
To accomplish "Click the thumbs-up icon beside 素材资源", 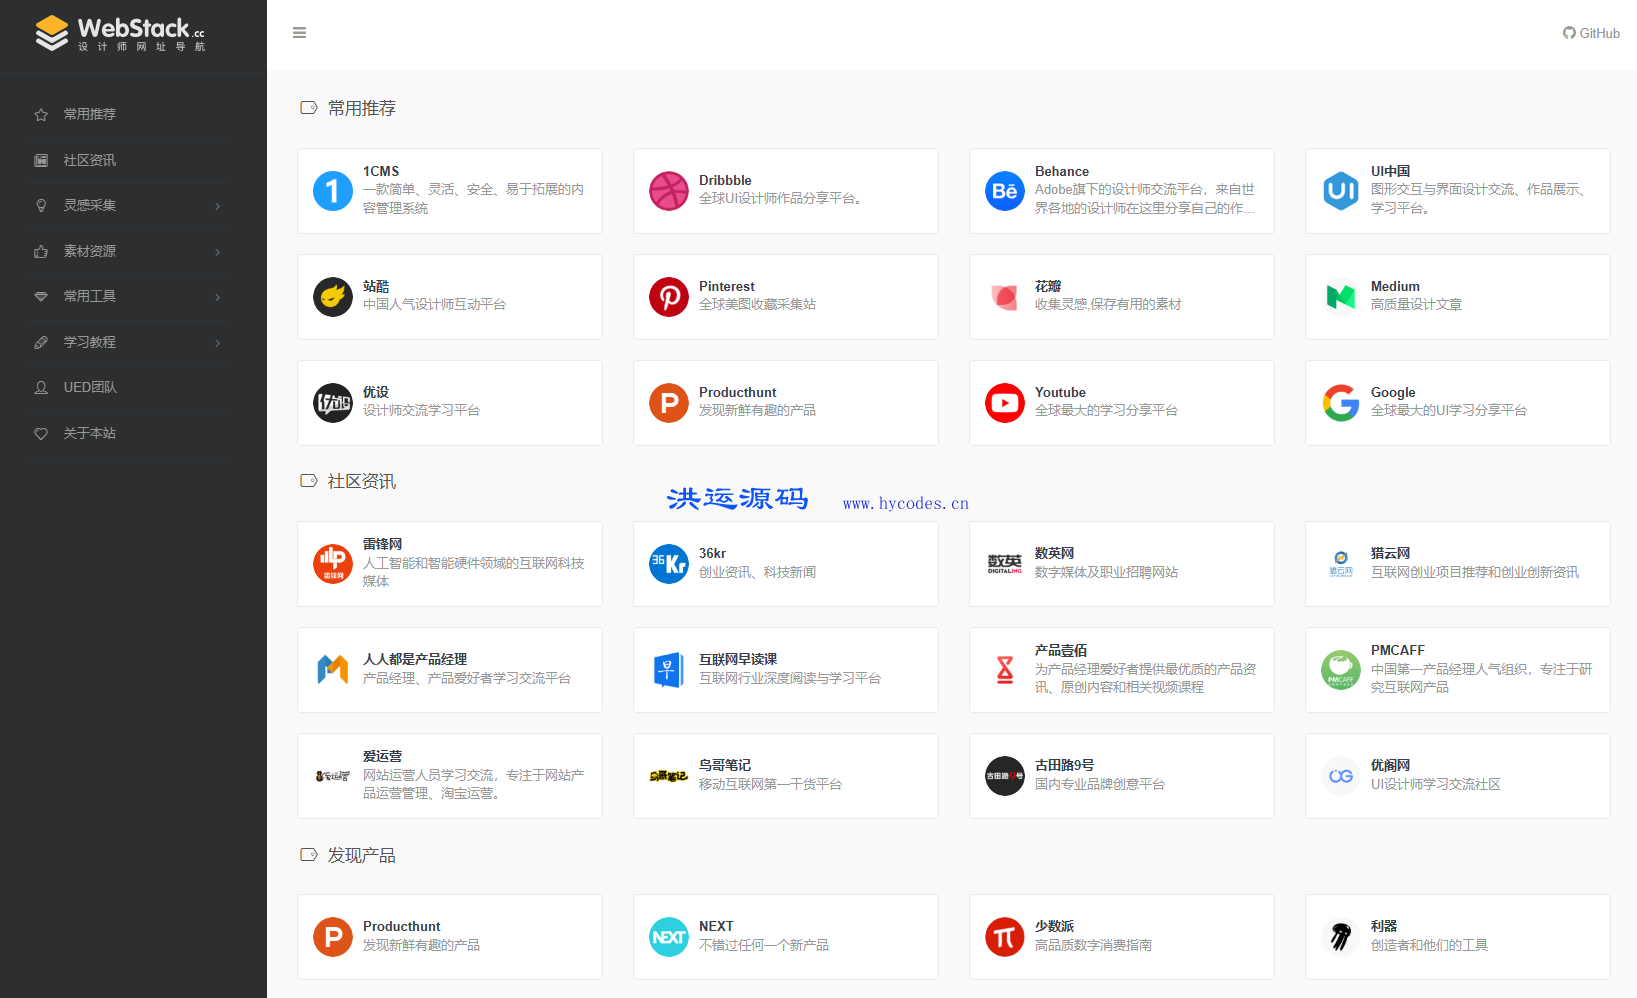I will tap(41, 252).
